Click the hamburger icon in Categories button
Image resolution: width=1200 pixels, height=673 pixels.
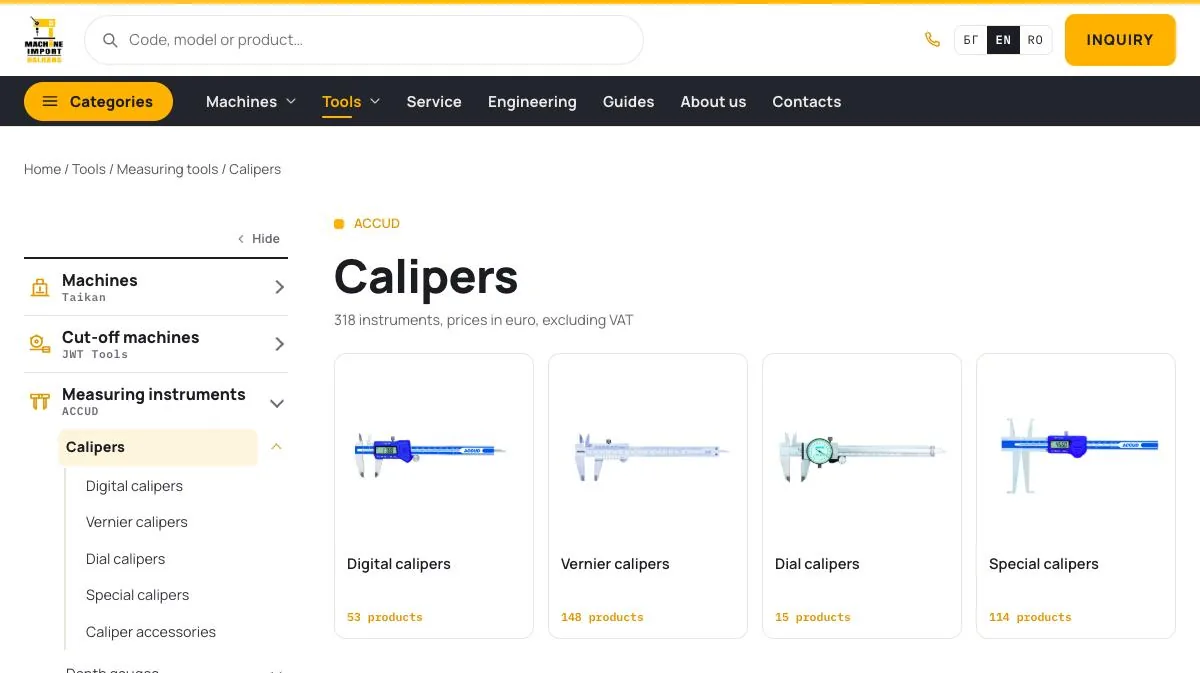50,102
